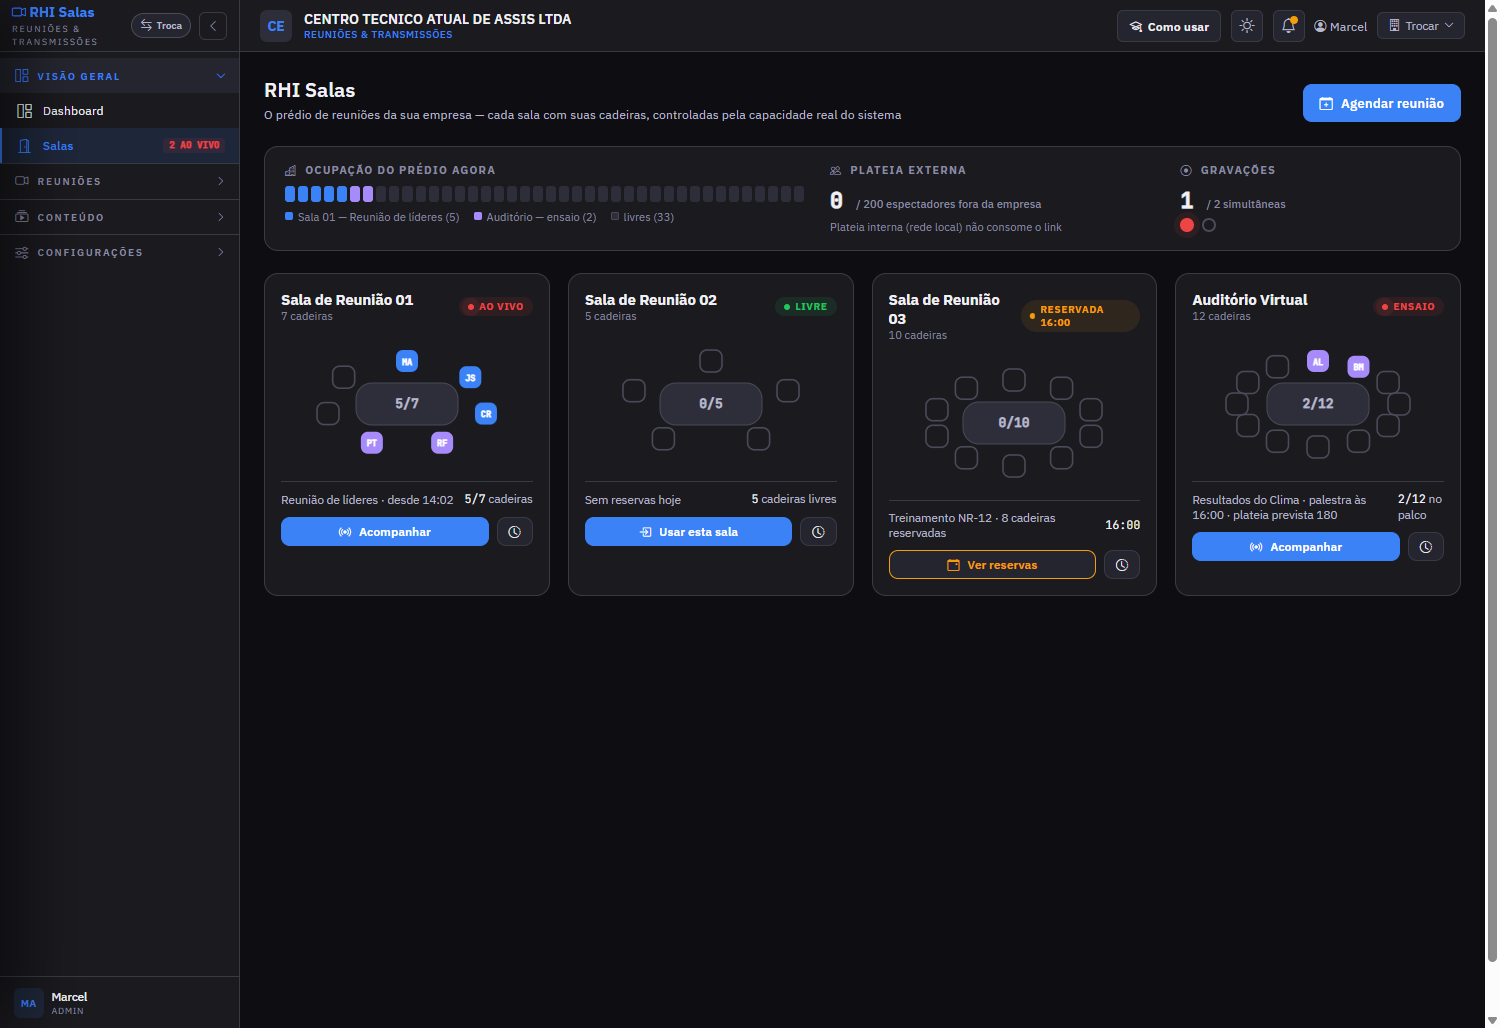Open the Salas sidebar item
1500x1028 pixels.
(120, 146)
